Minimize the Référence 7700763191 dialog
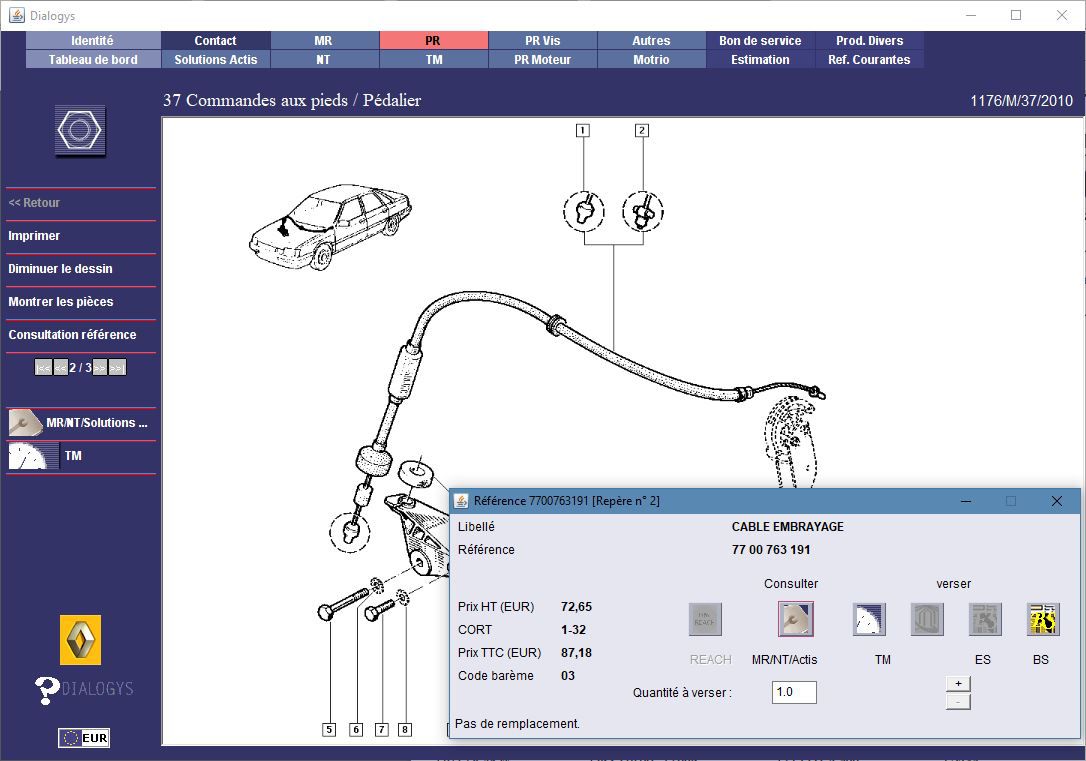 [966, 501]
